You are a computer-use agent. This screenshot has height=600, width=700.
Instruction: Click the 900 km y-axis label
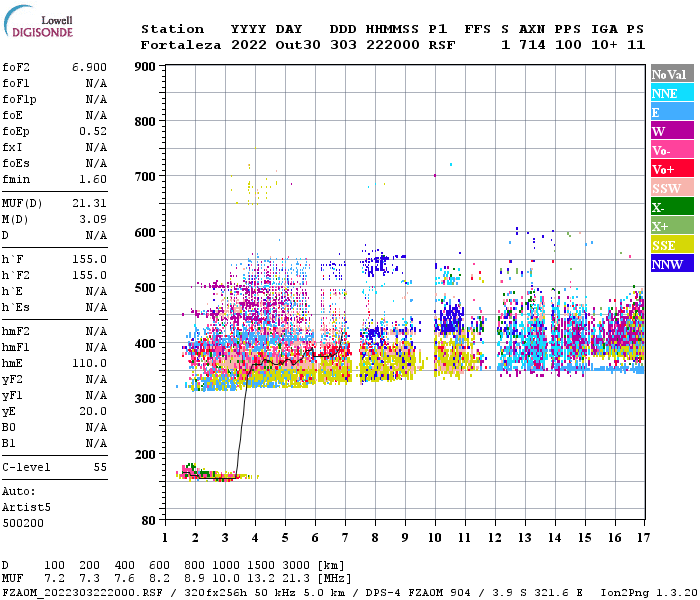point(145,67)
